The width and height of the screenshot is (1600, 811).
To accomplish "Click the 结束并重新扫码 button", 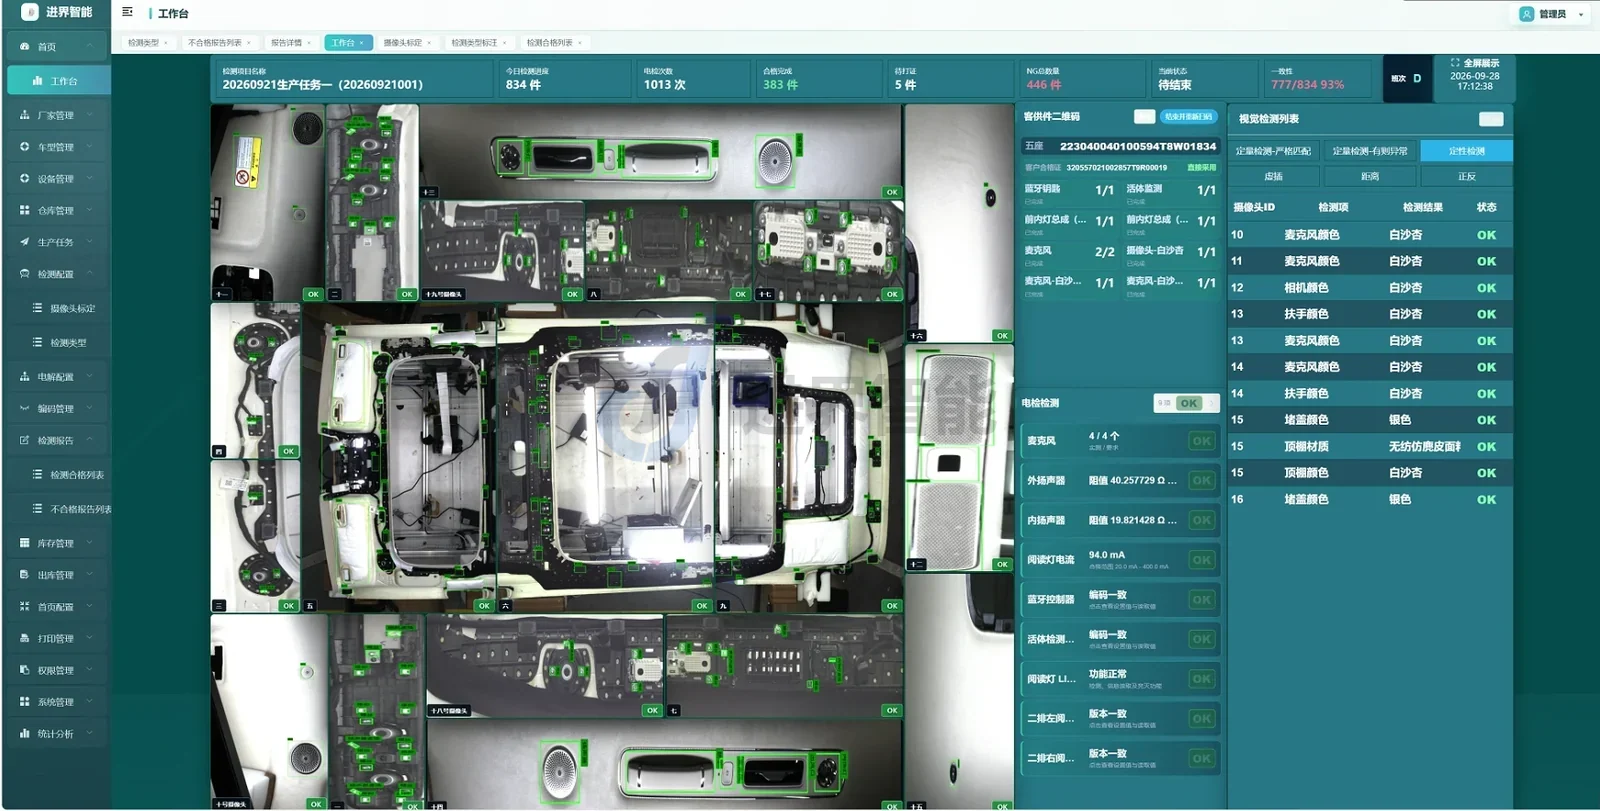I will click(1188, 117).
